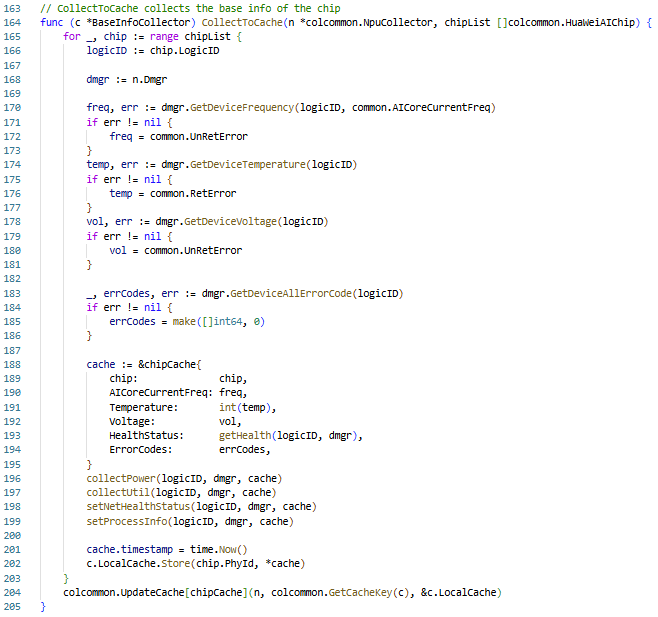Screen dimensions: 658x617
Task: Click the GetDeviceTemperature method call
Action: pos(248,165)
